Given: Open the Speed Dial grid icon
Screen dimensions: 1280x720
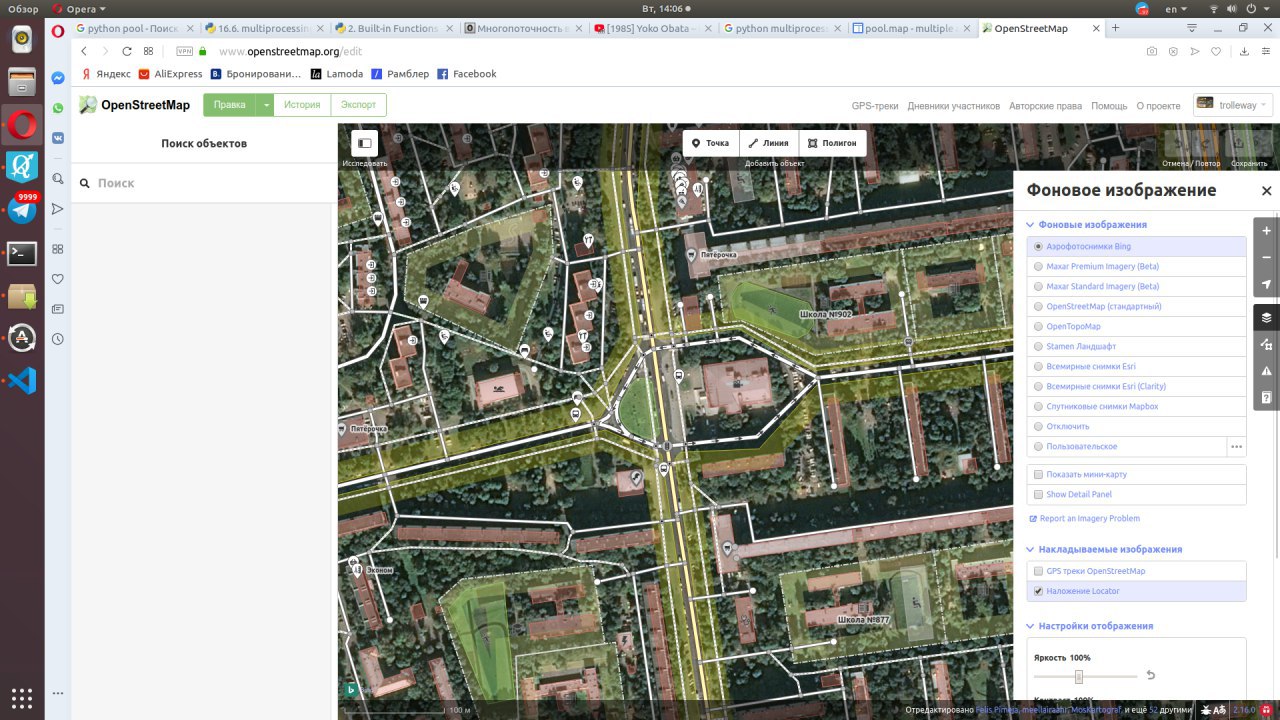Looking at the screenshot, I should [x=149, y=51].
